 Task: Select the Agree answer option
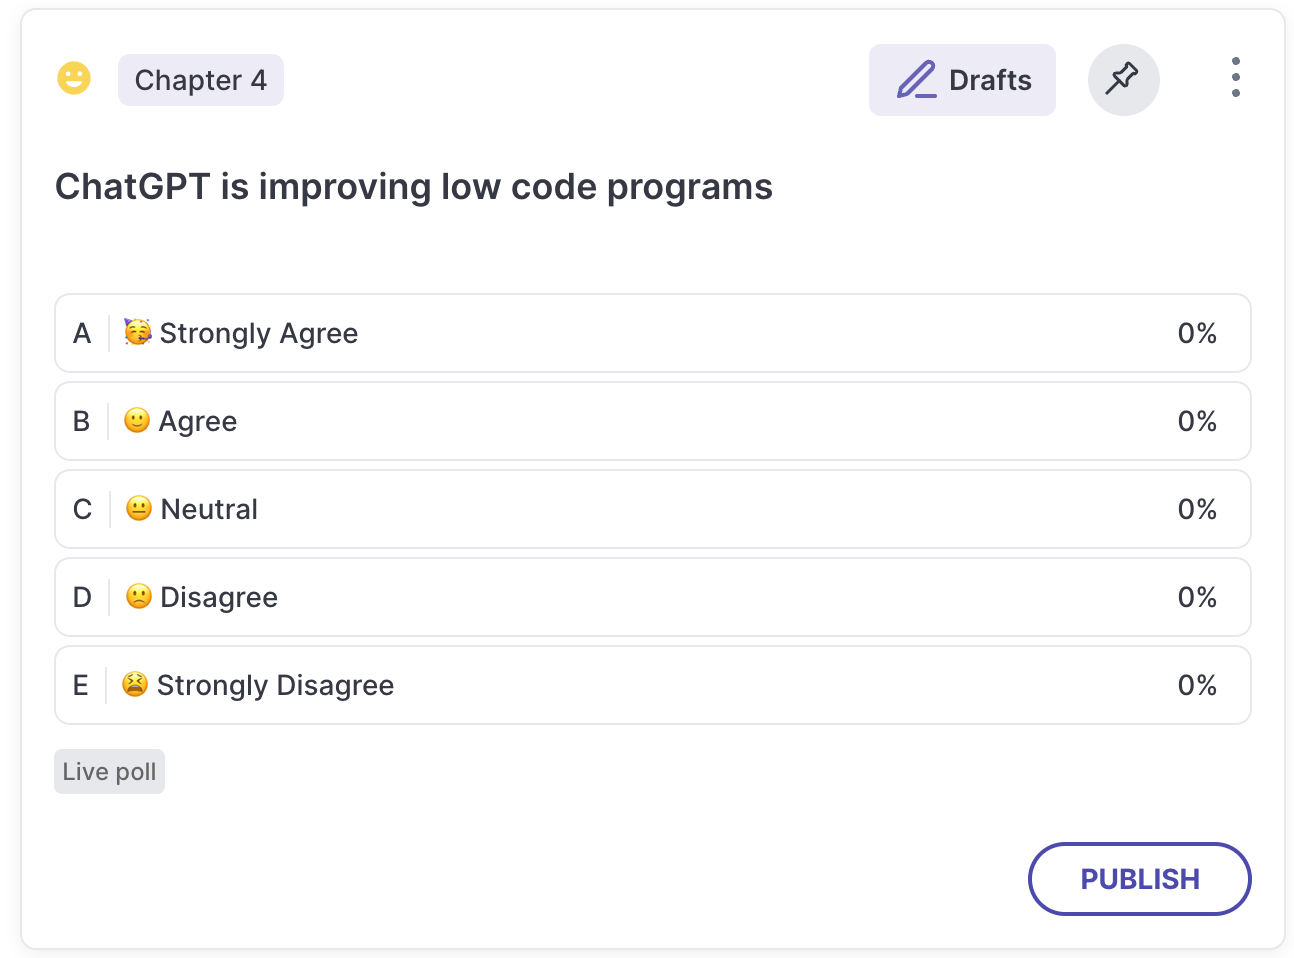click(653, 421)
